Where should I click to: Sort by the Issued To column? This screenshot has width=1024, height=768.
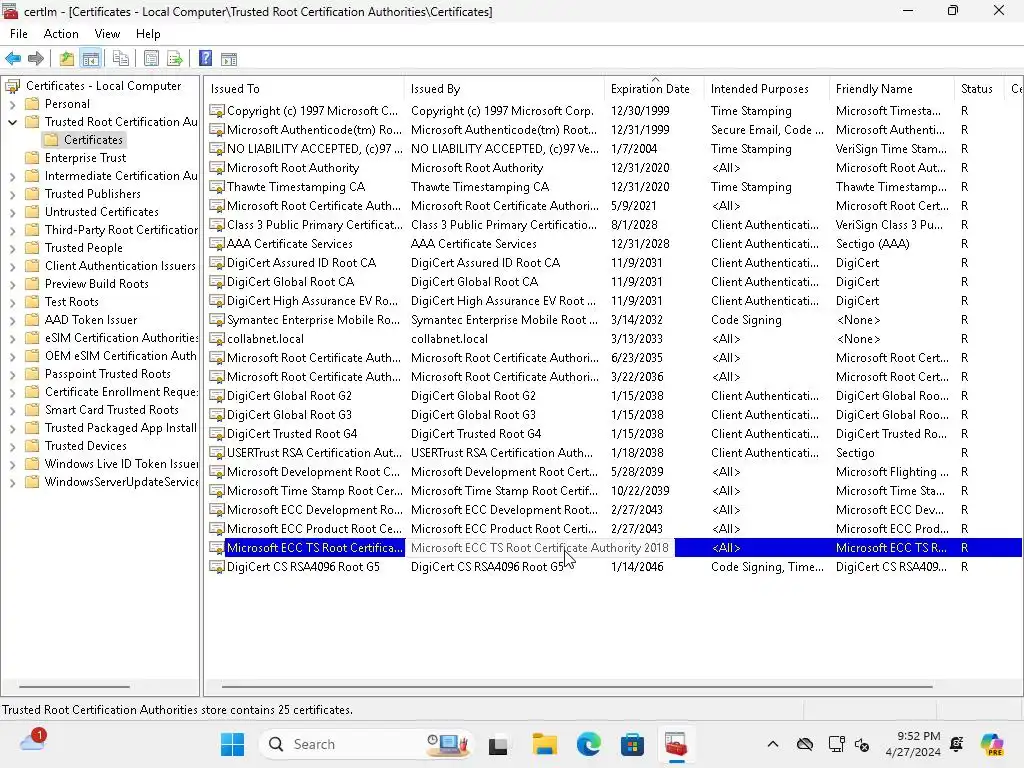click(304, 89)
